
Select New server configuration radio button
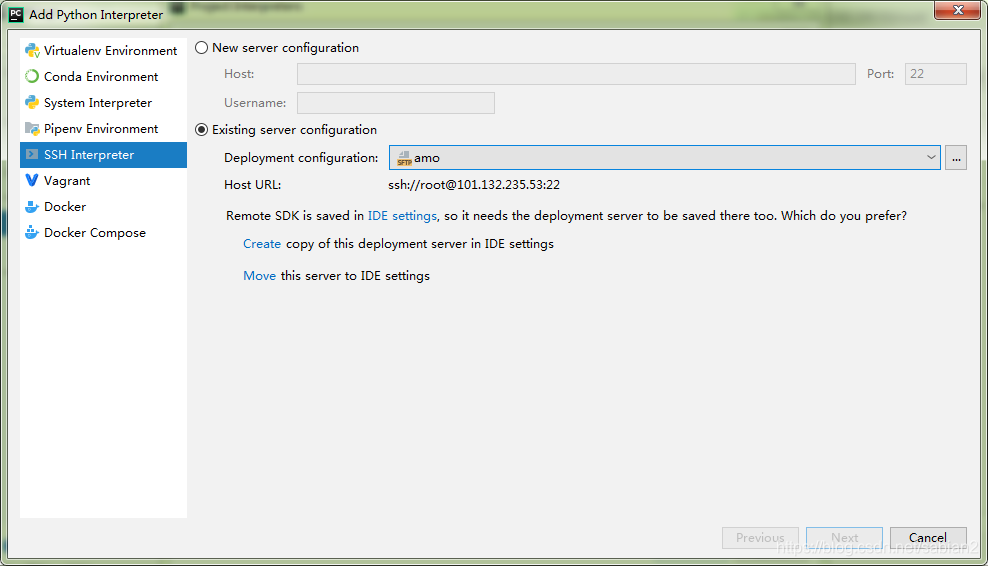click(x=202, y=48)
